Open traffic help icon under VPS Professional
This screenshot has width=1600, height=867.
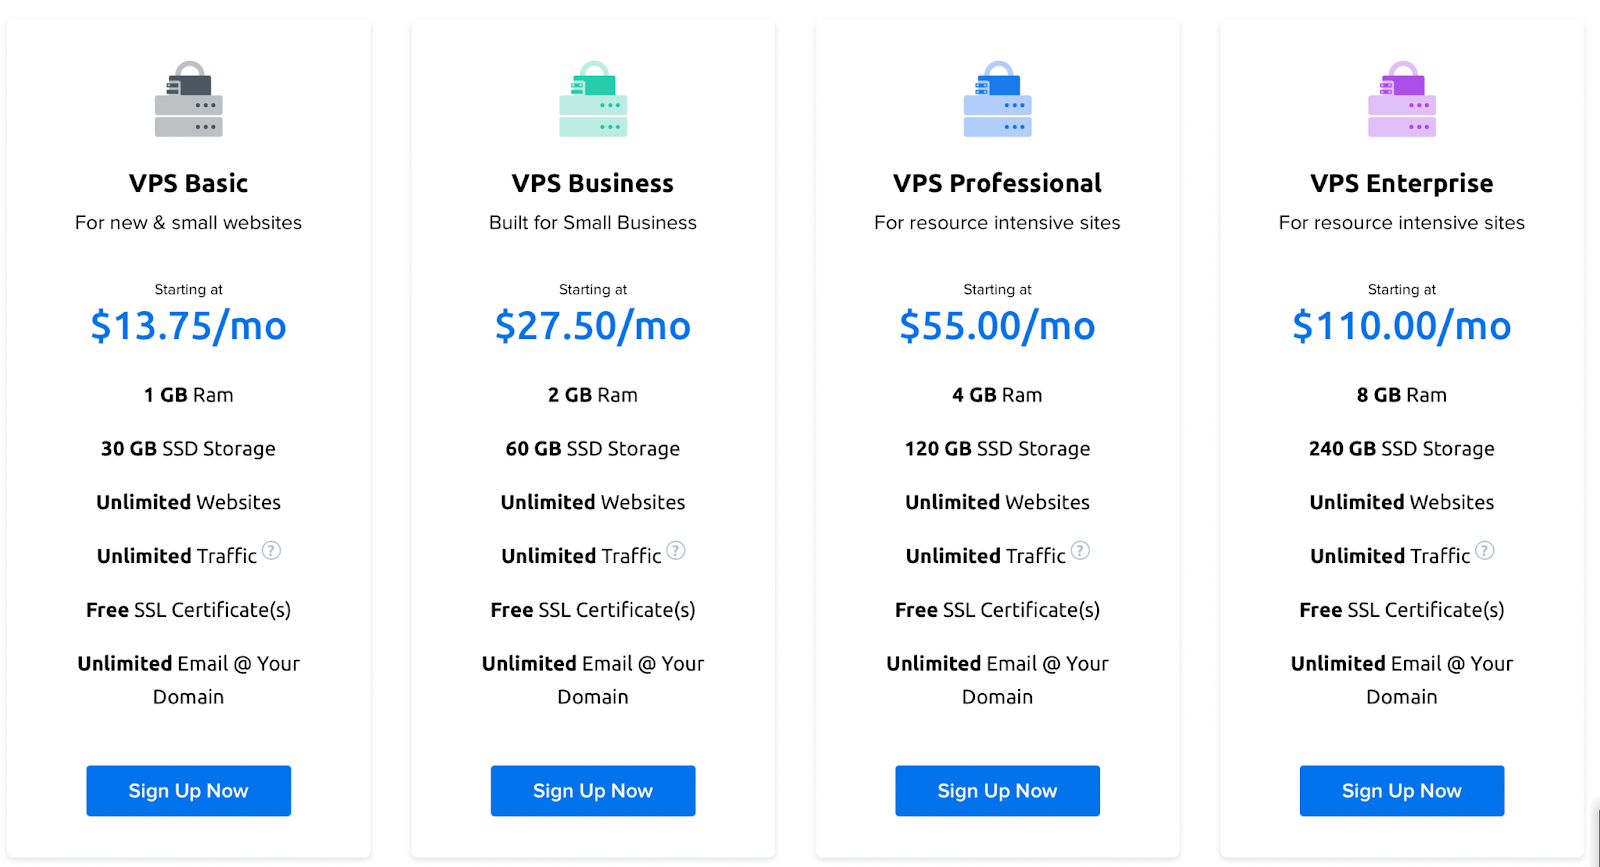point(1080,551)
